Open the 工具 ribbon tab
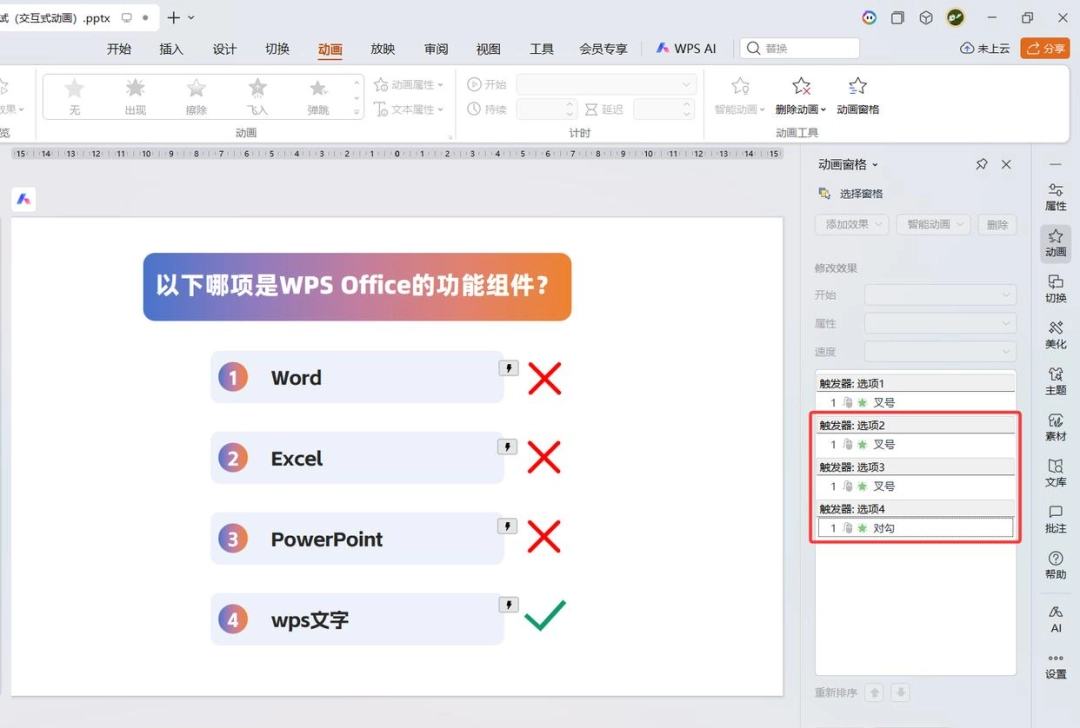 coord(541,49)
